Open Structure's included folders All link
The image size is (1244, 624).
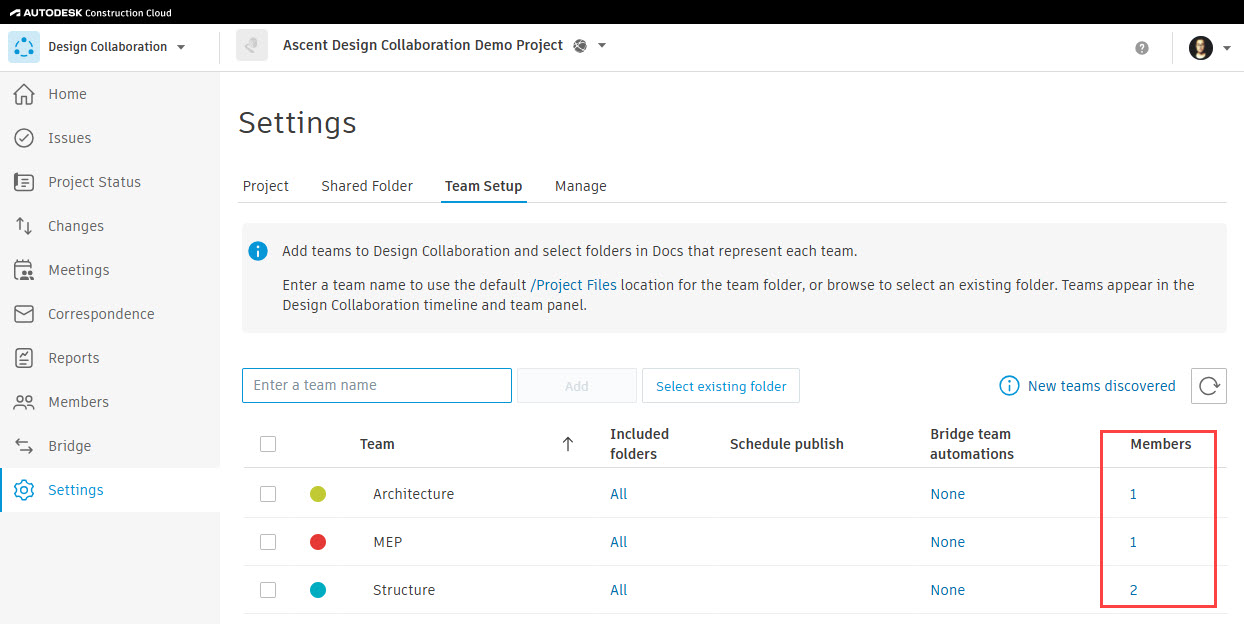pyautogui.click(x=619, y=590)
